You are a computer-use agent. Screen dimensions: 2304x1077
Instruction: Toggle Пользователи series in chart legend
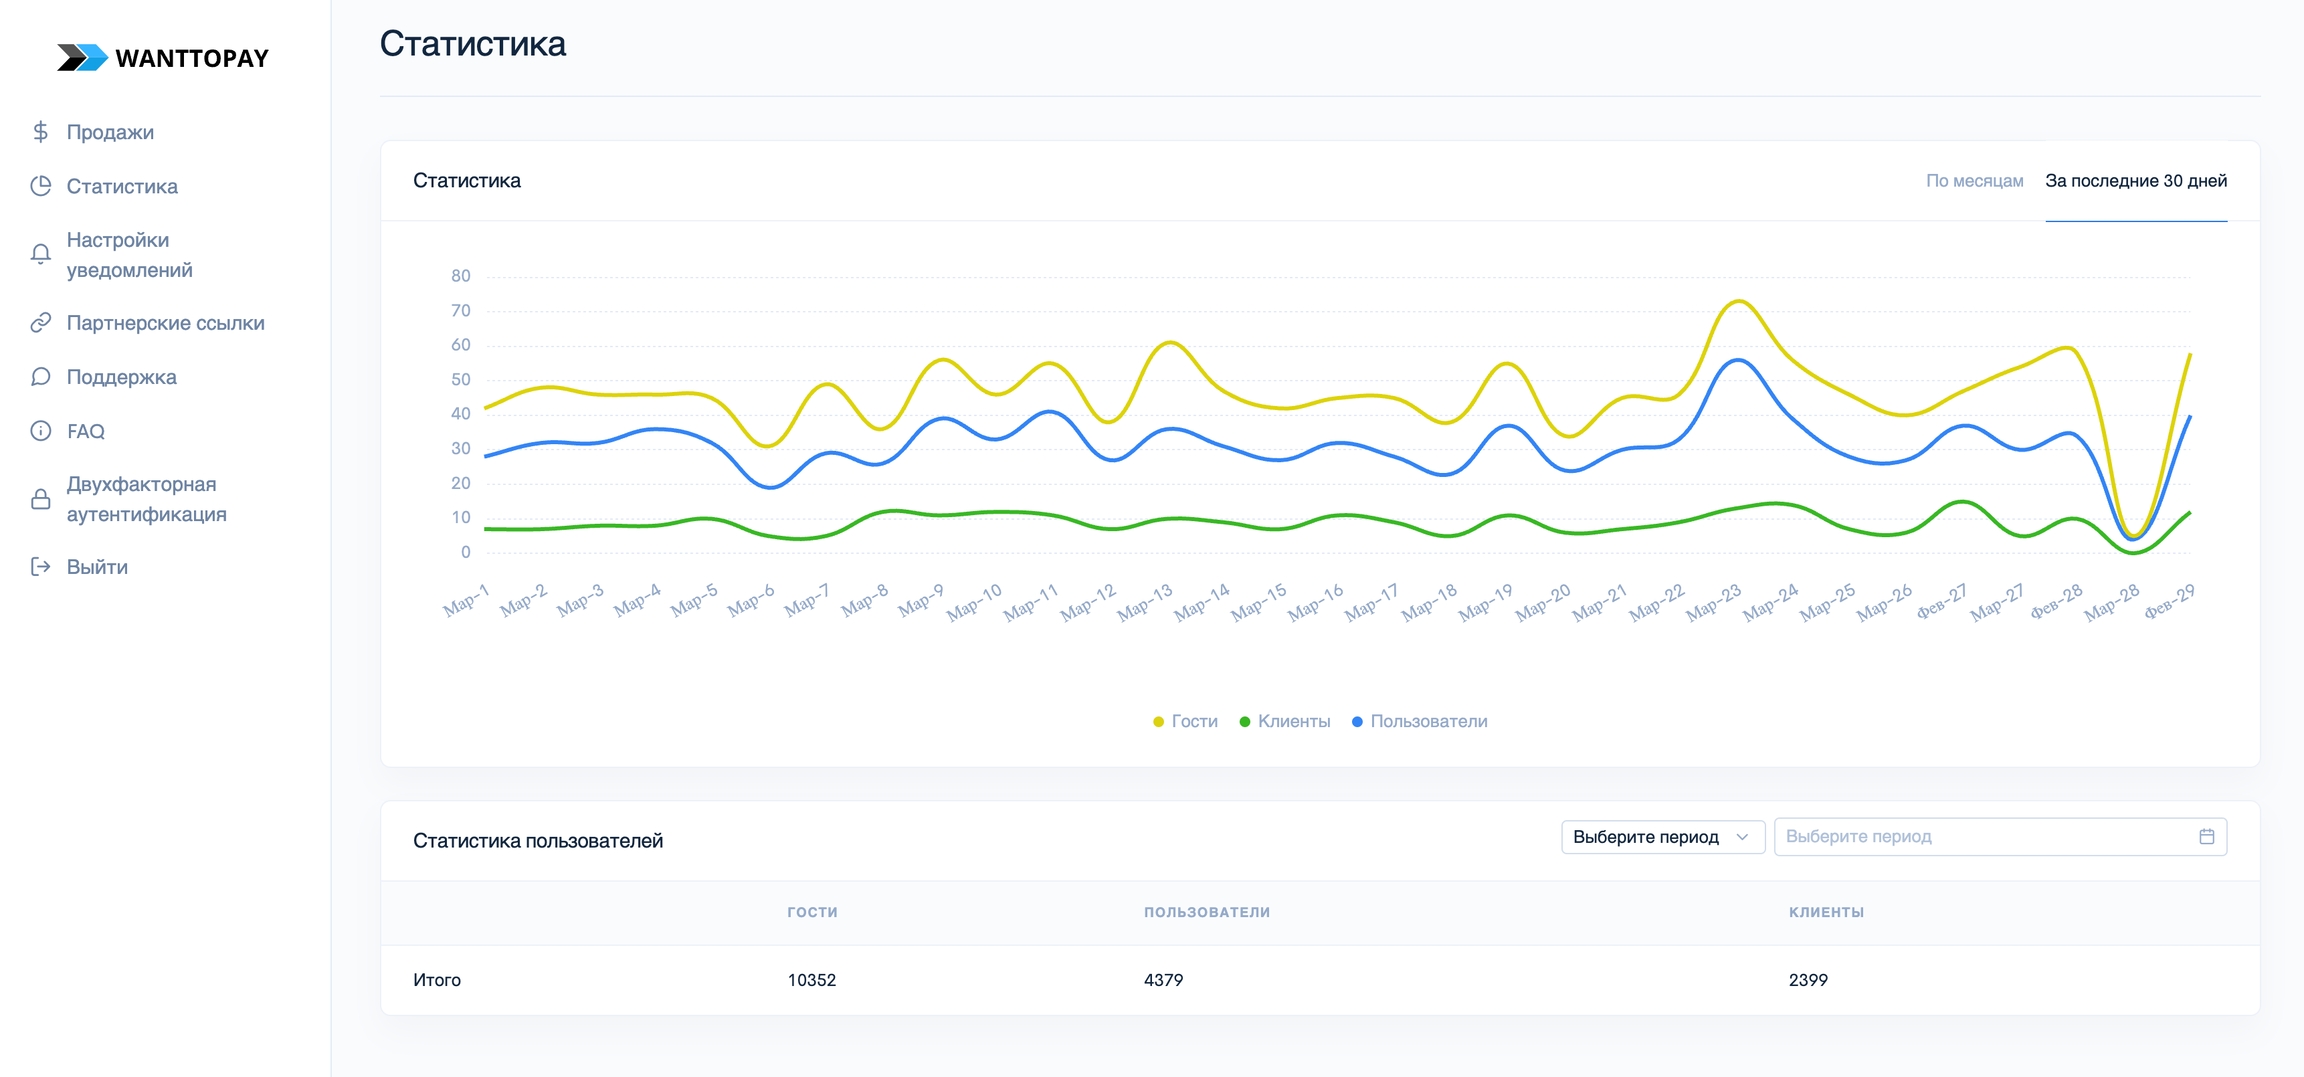pyautogui.click(x=1420, y=721)
